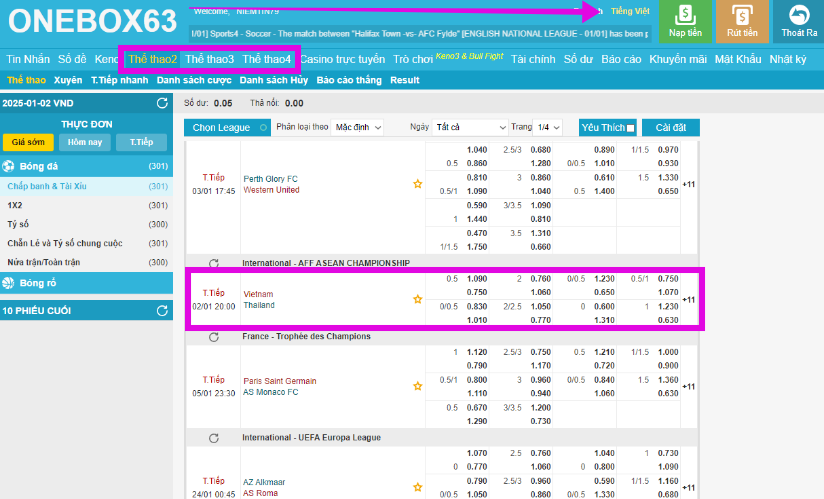Favorite the Perth Glory FC match star
The width and height of the screenshot is (824, 499).
[x=418, y=184]
